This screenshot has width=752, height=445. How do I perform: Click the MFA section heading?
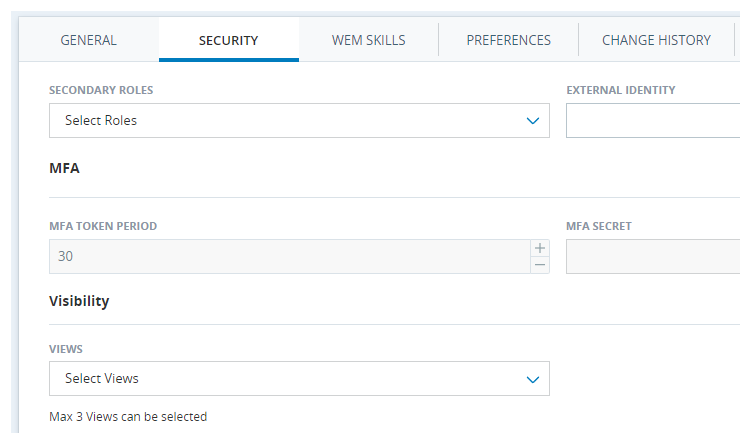(x=64, y=168)
